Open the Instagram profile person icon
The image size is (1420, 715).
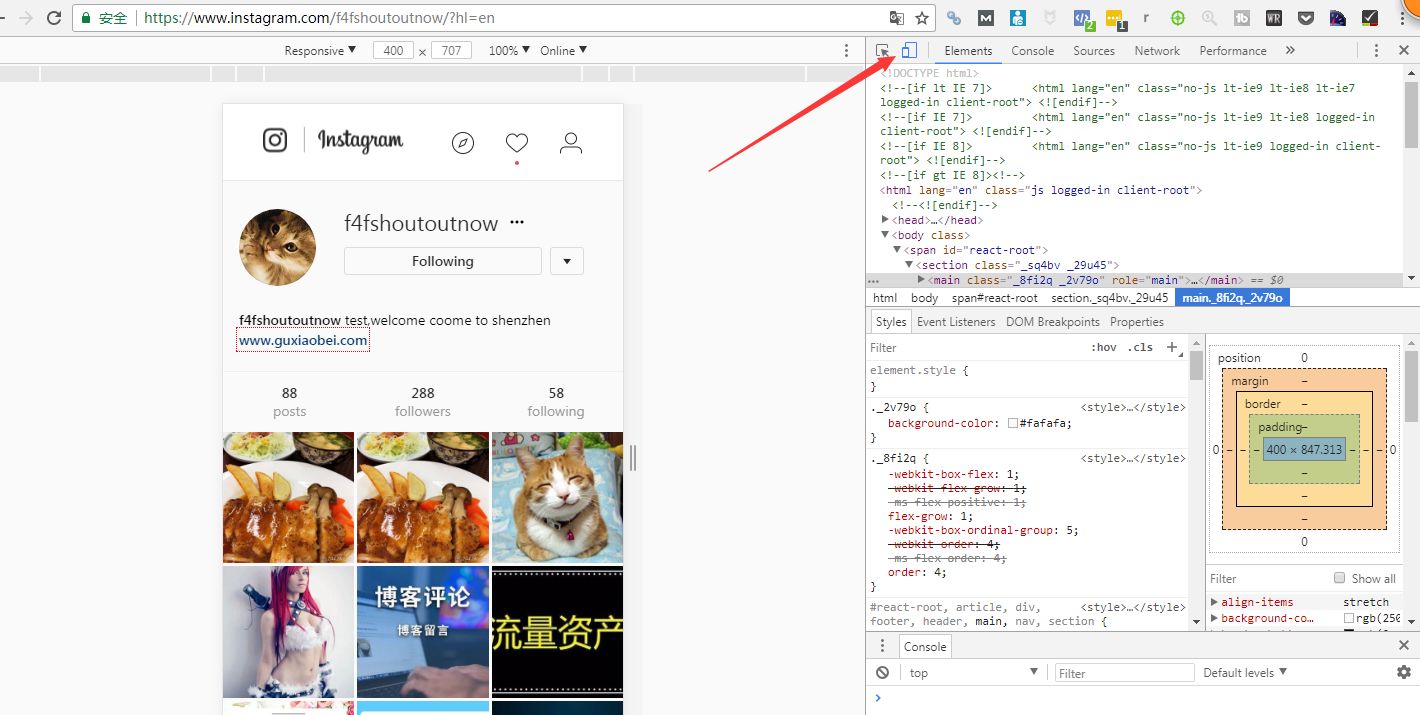click(x=571, y=143)
